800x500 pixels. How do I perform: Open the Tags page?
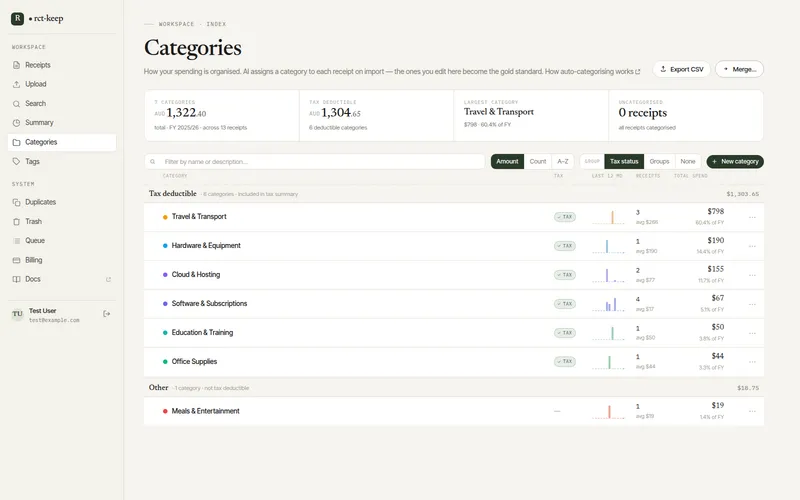click(62, 162)
